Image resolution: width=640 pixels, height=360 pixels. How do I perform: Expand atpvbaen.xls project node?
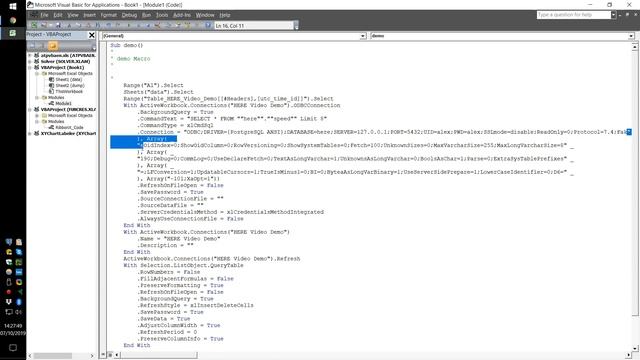click(30, 55)
